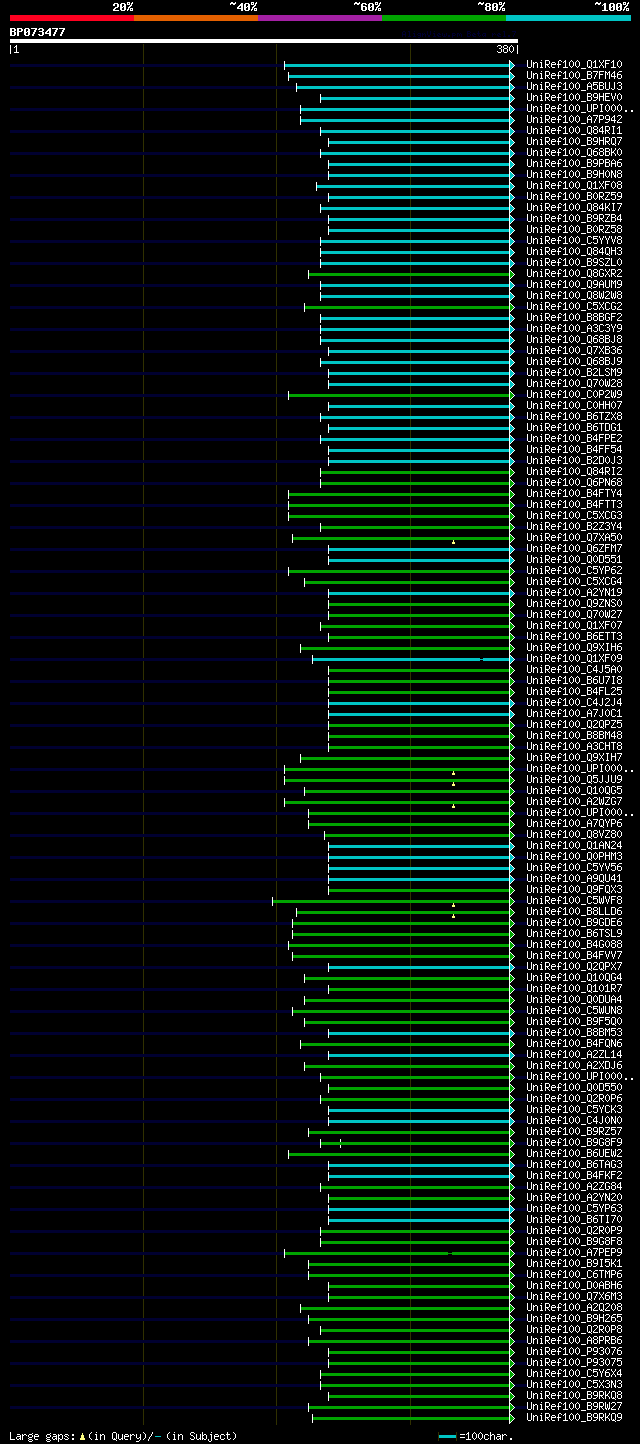Click the green ~80% identity legend segment

click(444, 18)
